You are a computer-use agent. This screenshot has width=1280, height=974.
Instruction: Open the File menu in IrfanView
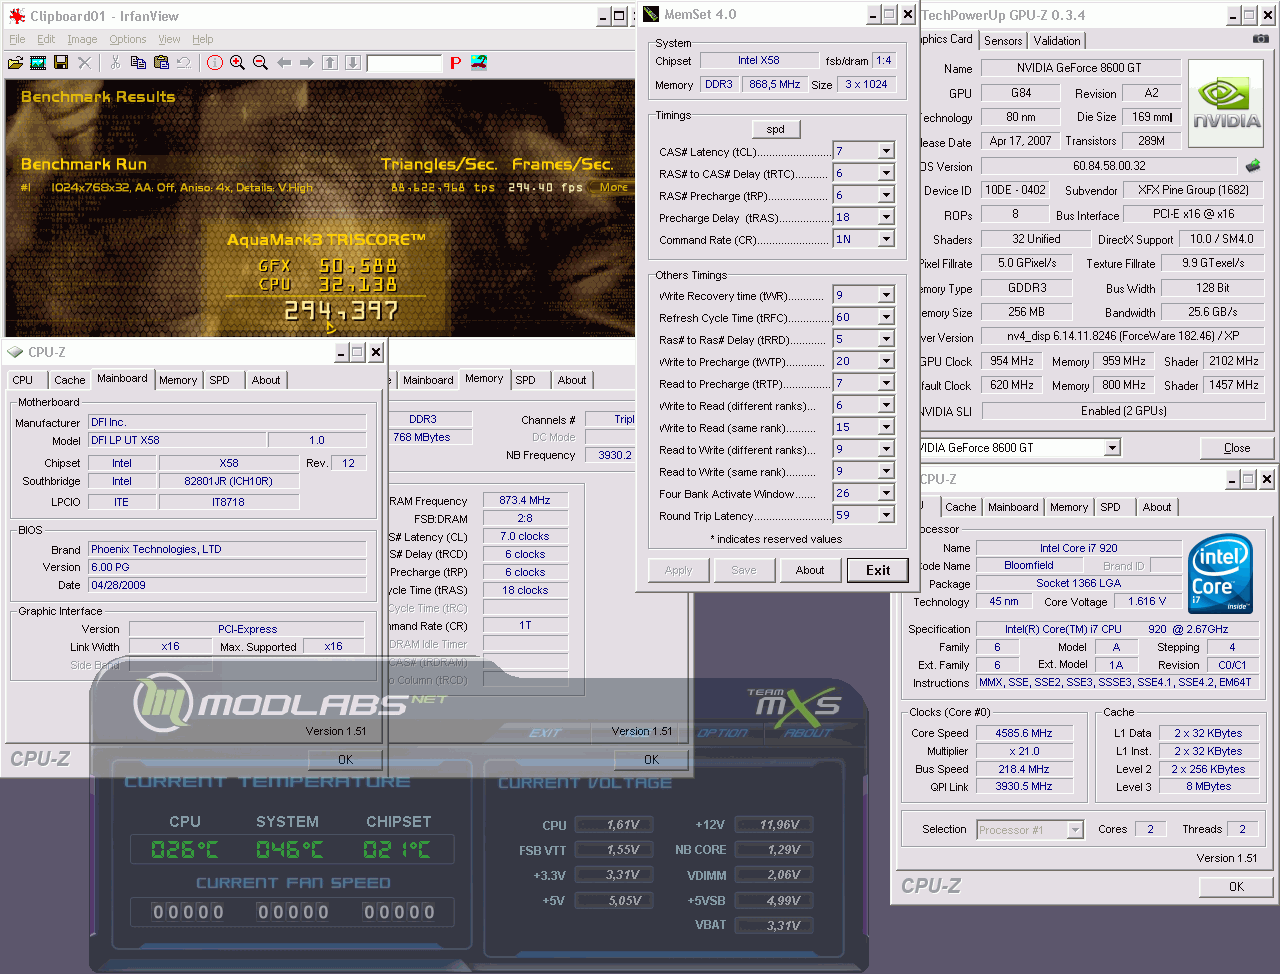(x=17, y=39)
